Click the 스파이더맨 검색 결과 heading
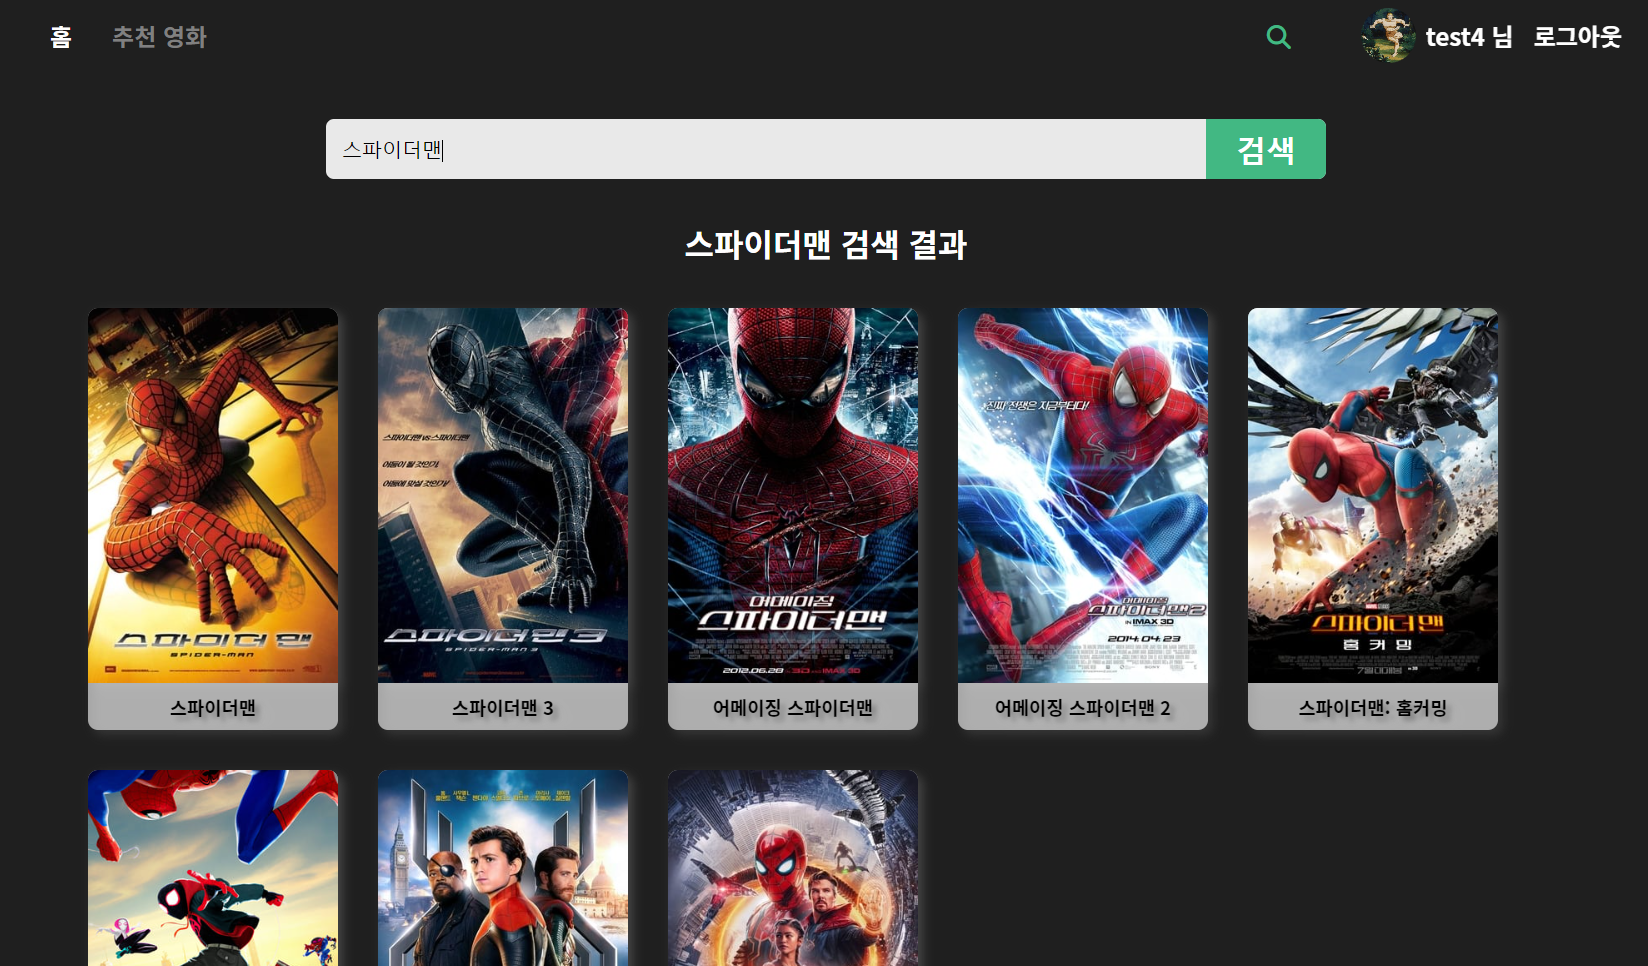This screenshot has height=966, width=1648. (x=825, y=245)
